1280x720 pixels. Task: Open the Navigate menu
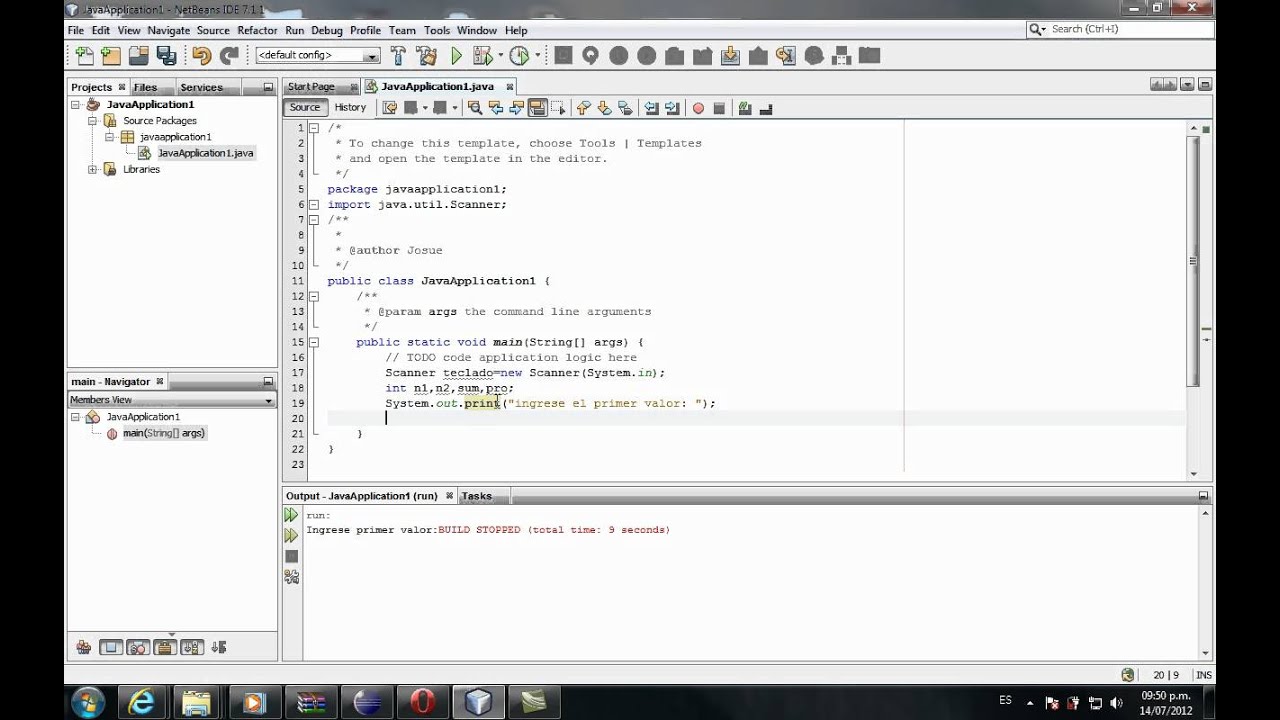pos(168,30)
